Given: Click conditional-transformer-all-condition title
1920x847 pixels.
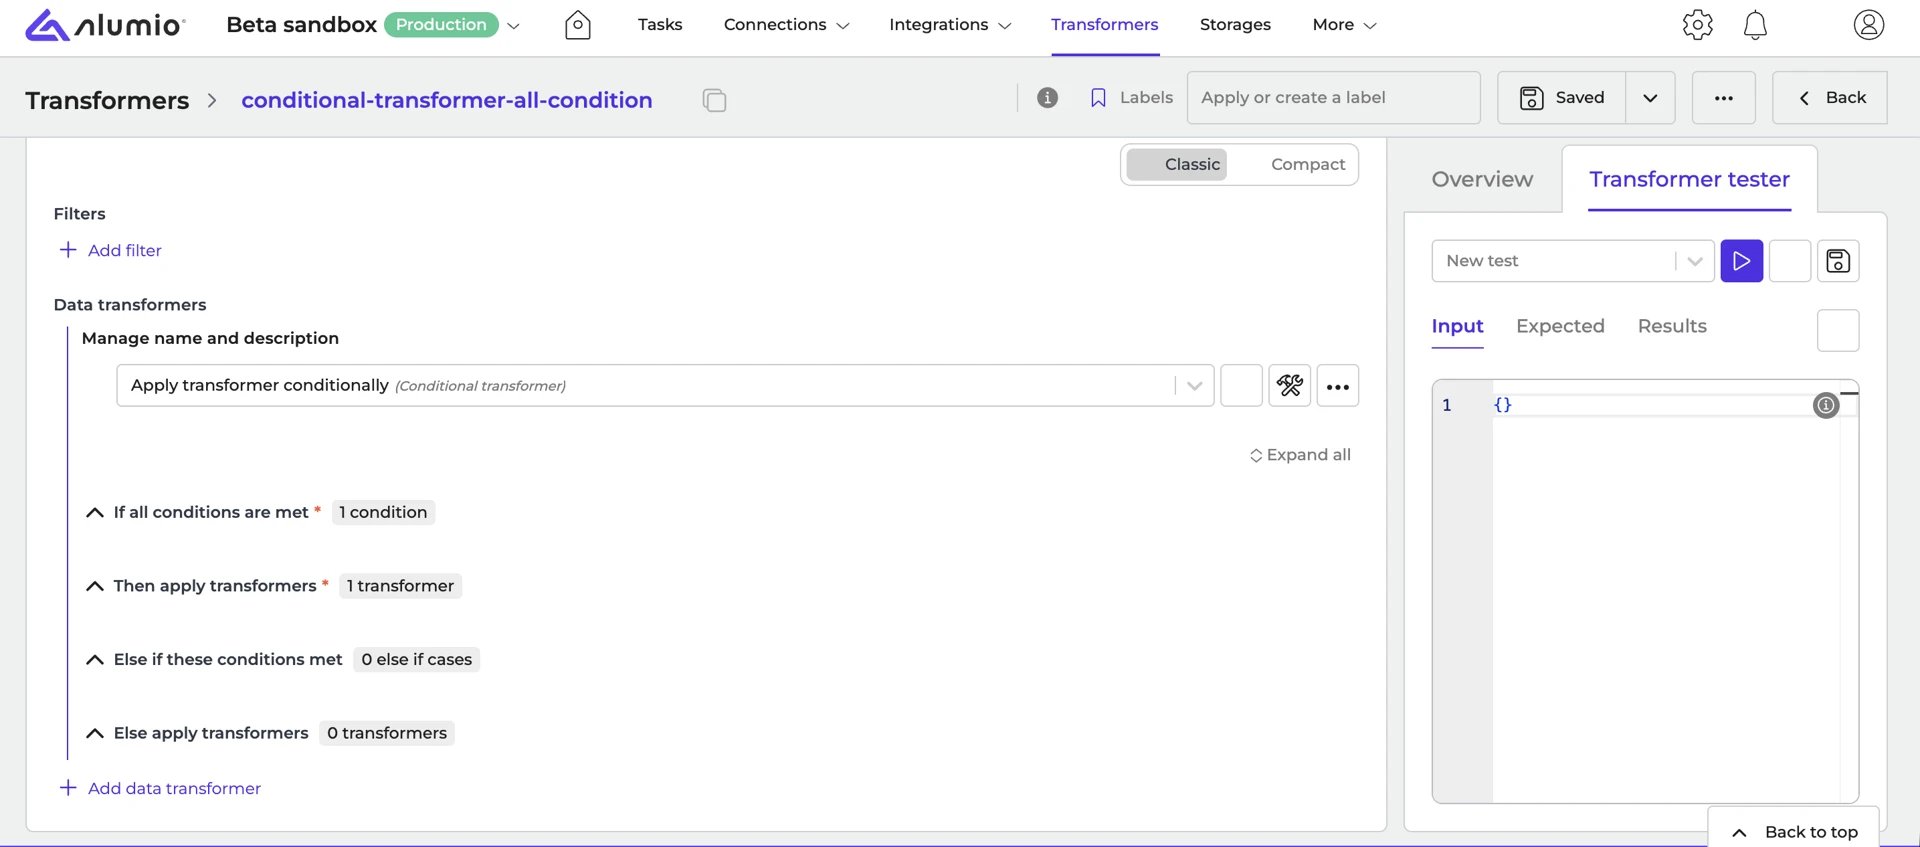Looking at the screenshot, I should point(447,100).
